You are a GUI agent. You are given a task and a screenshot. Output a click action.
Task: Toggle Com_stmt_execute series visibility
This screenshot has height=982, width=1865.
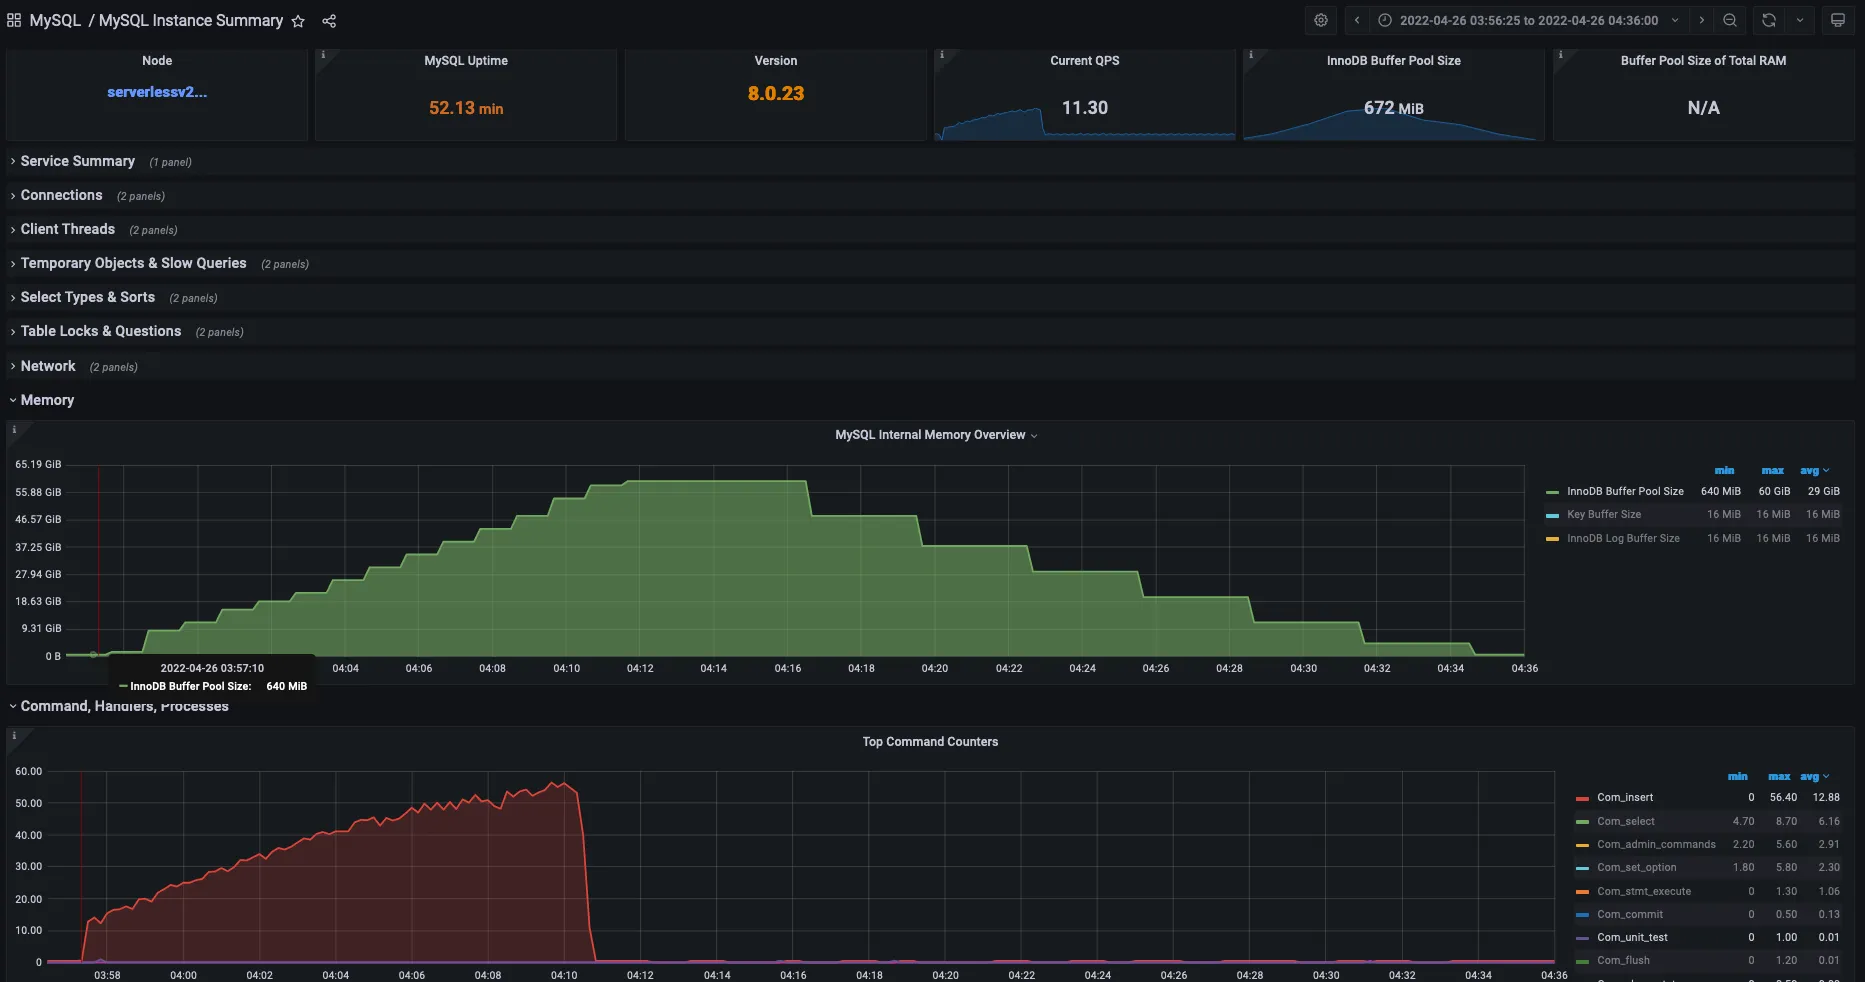coord(1644,892)
